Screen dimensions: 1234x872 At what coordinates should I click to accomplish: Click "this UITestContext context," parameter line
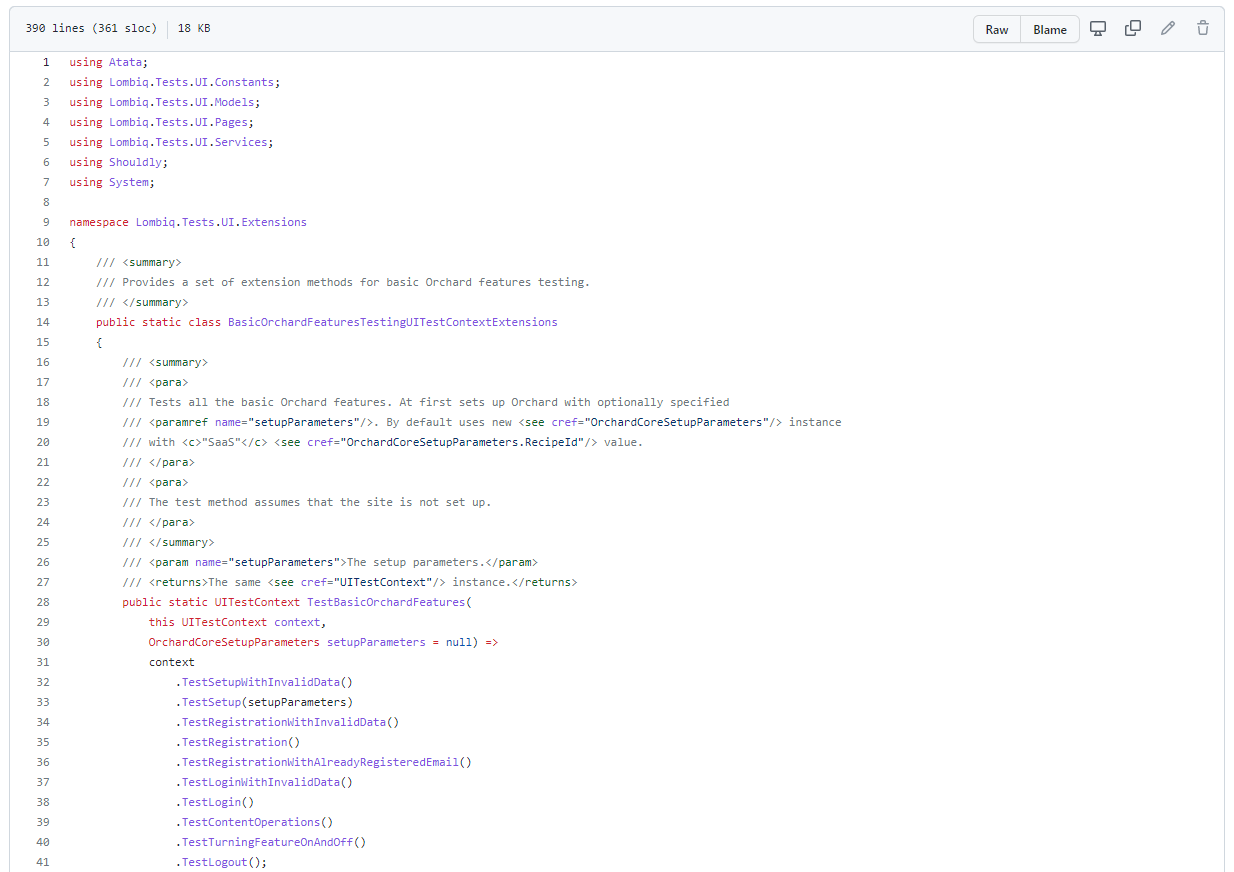[x=238, y=622]
